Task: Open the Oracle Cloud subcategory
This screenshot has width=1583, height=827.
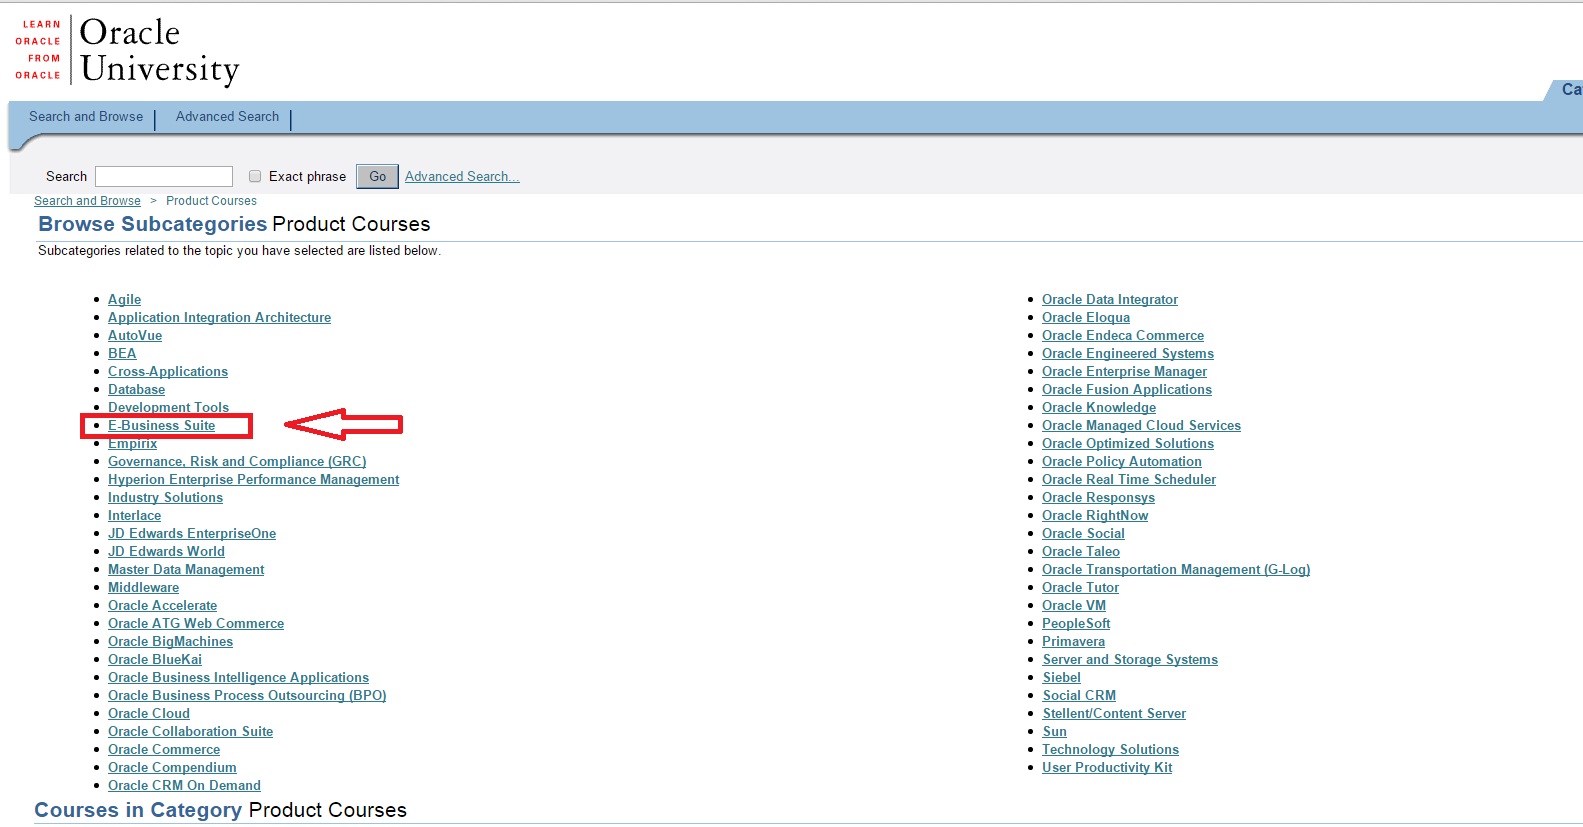Action: pos(149,714)
